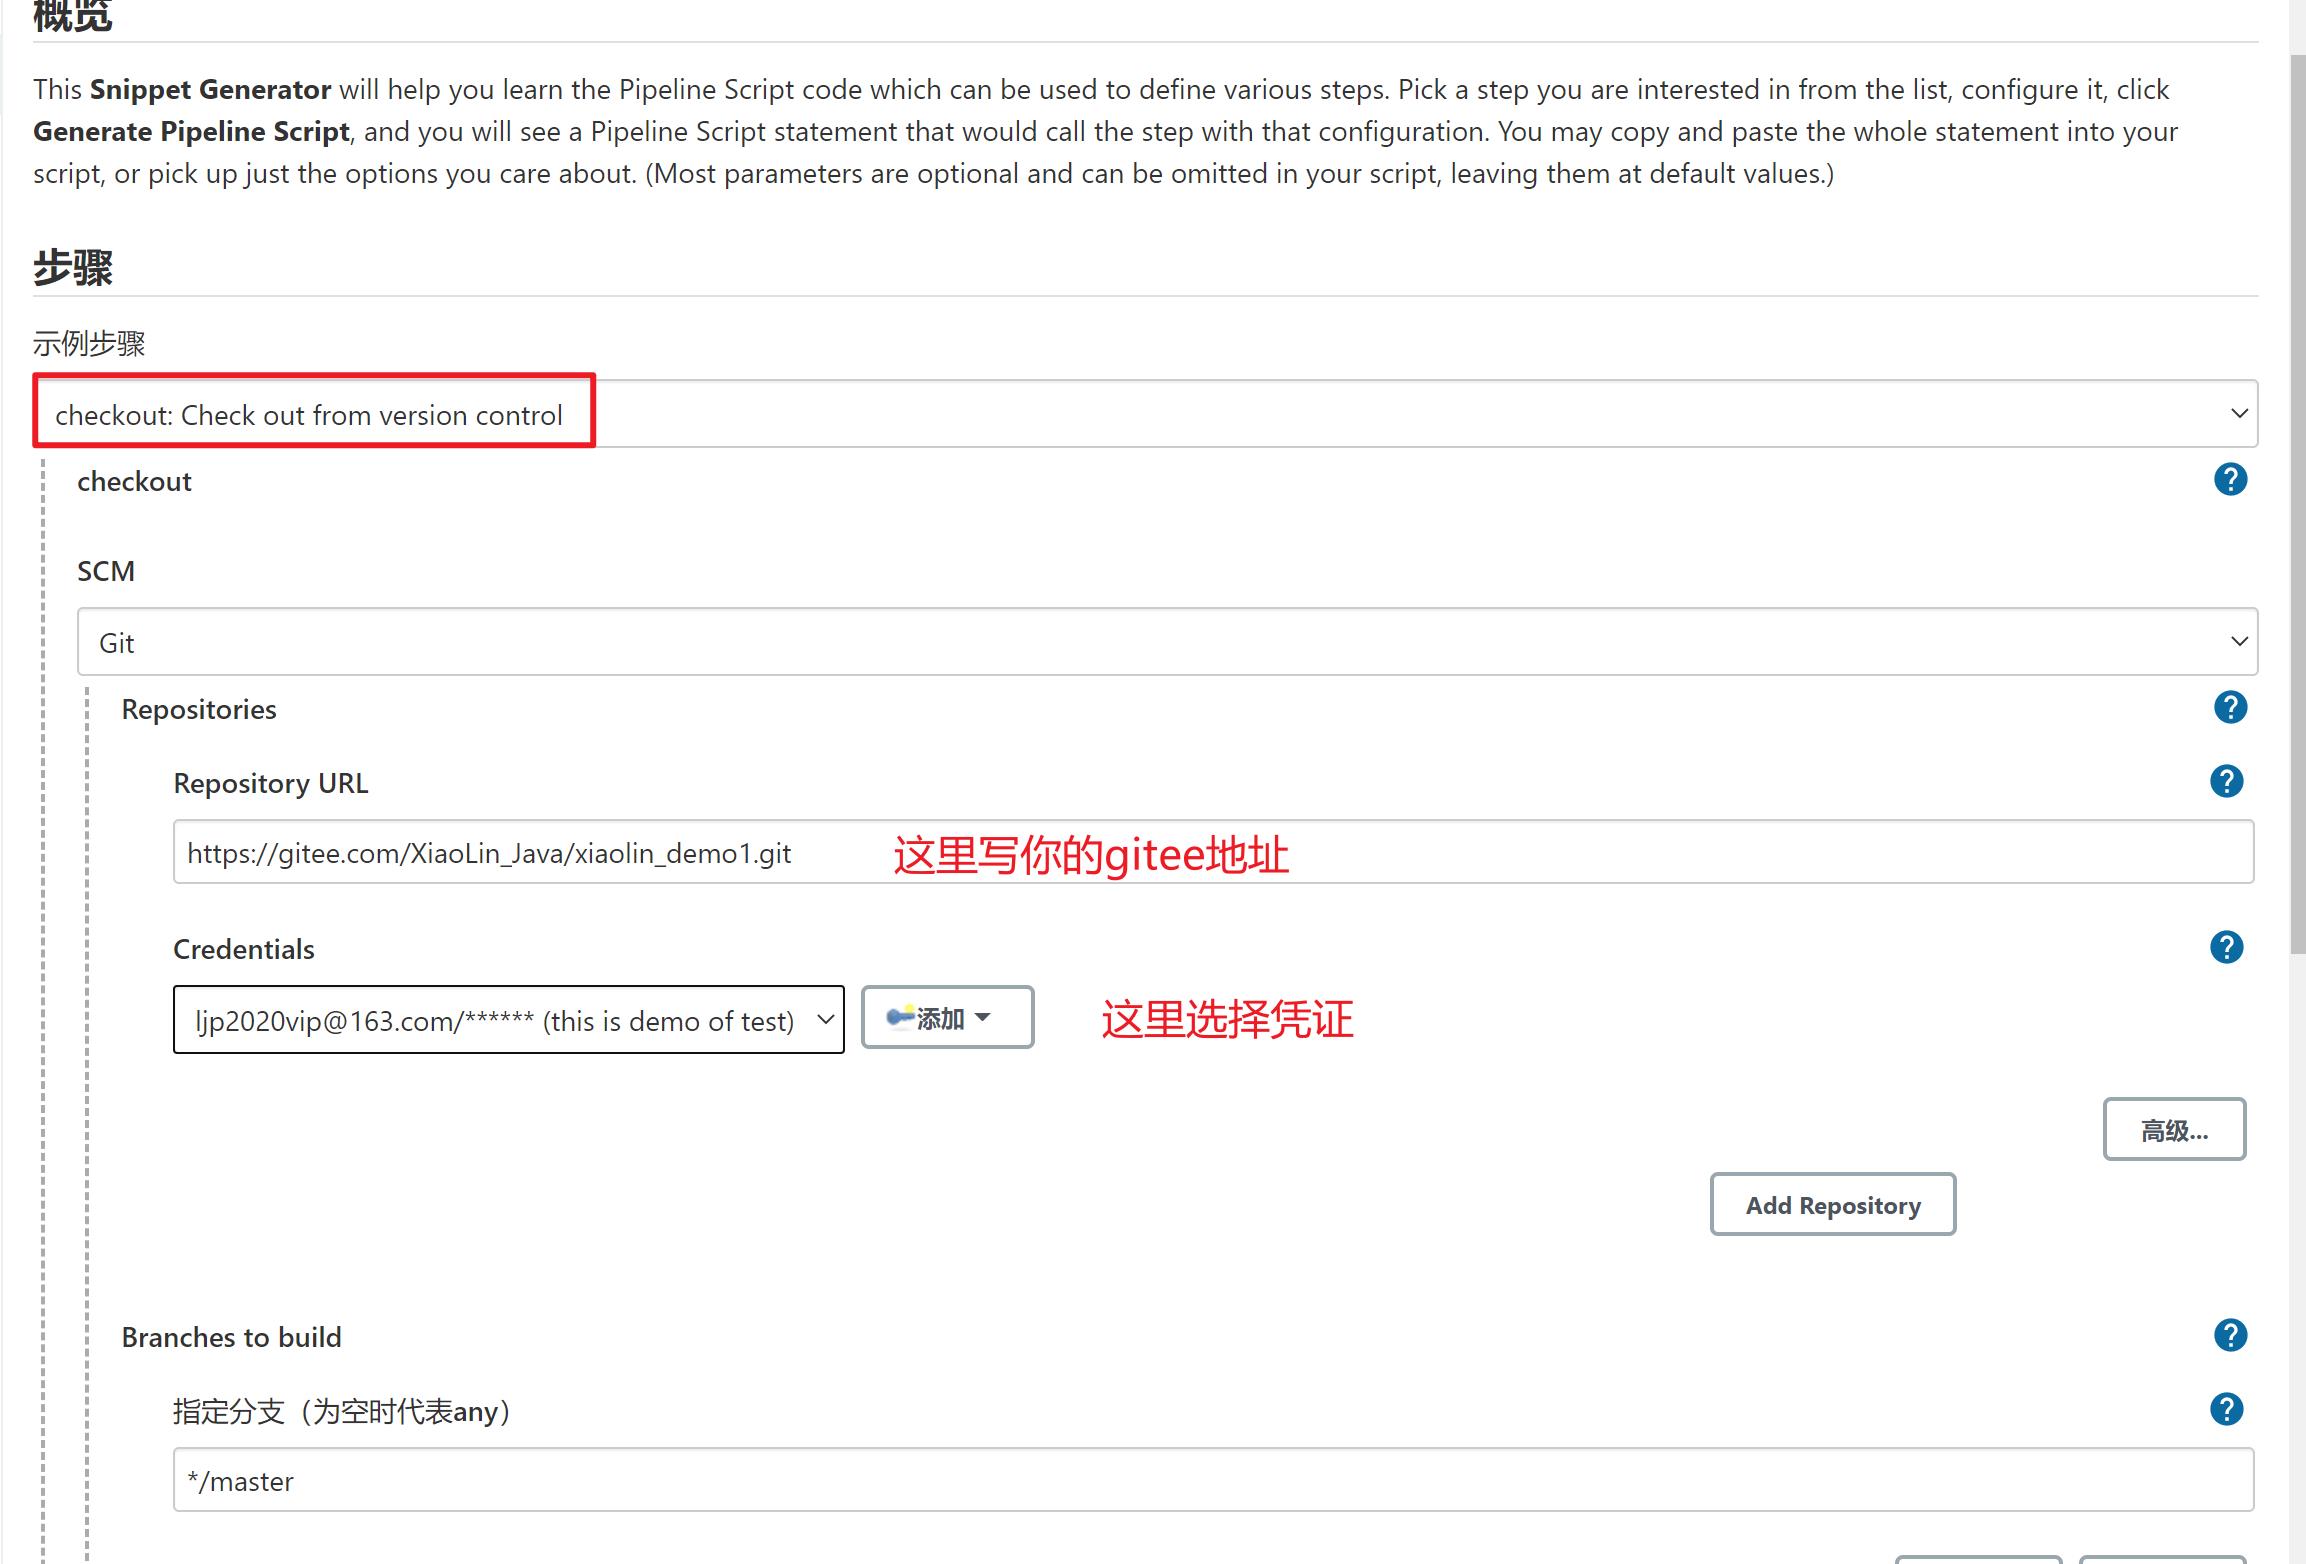The width and height of the screenshot is (2306, 1564).
Task: Open help icon next to Repositories
Action: pos(2230,708)
